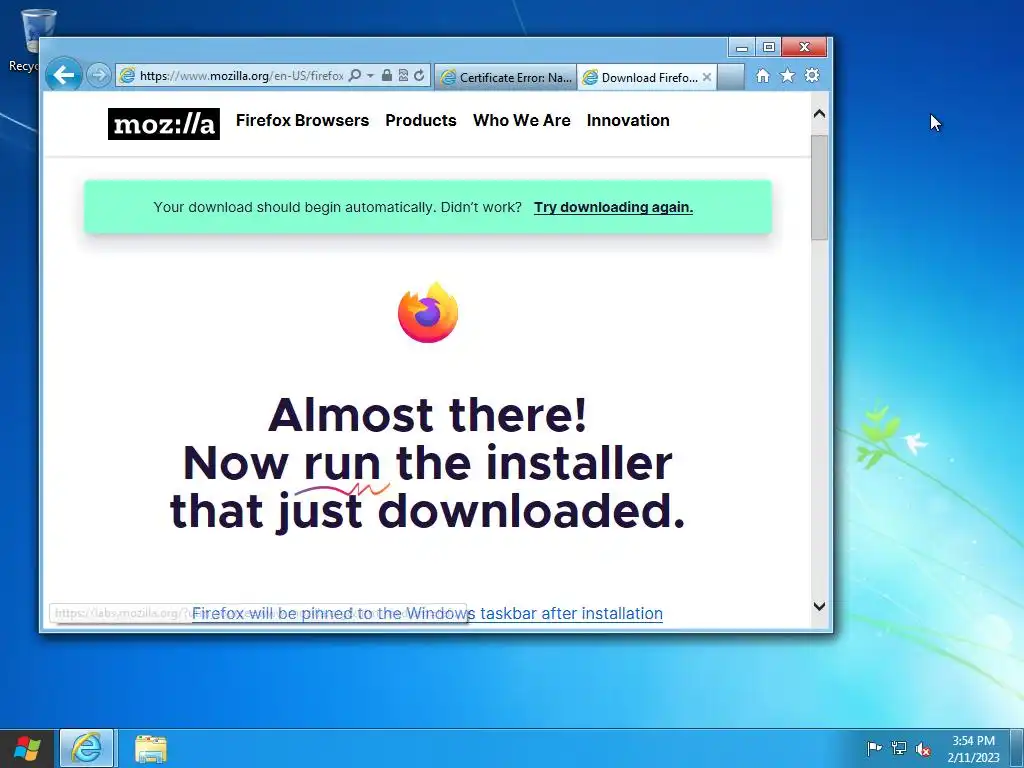The image size is (1024, 768).
Task: Open the Firefox Browsers menu
Action: pyautogui.click(x=302, y=120)
